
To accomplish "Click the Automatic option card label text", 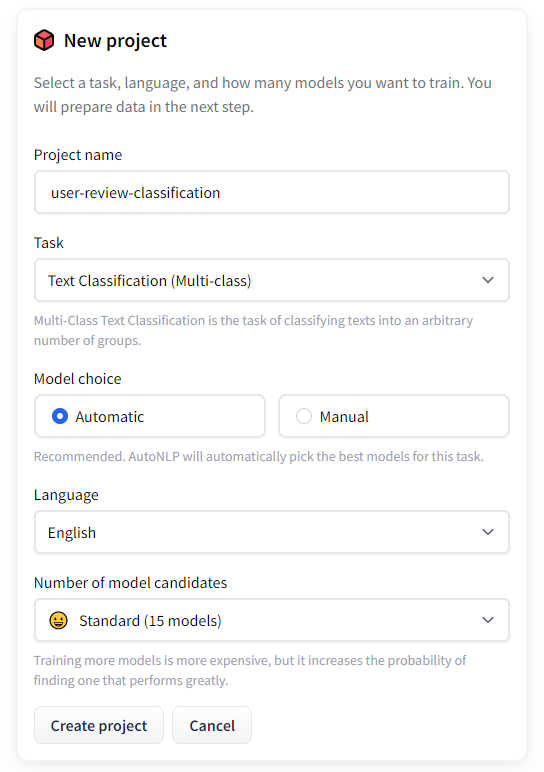I will 110,417.
